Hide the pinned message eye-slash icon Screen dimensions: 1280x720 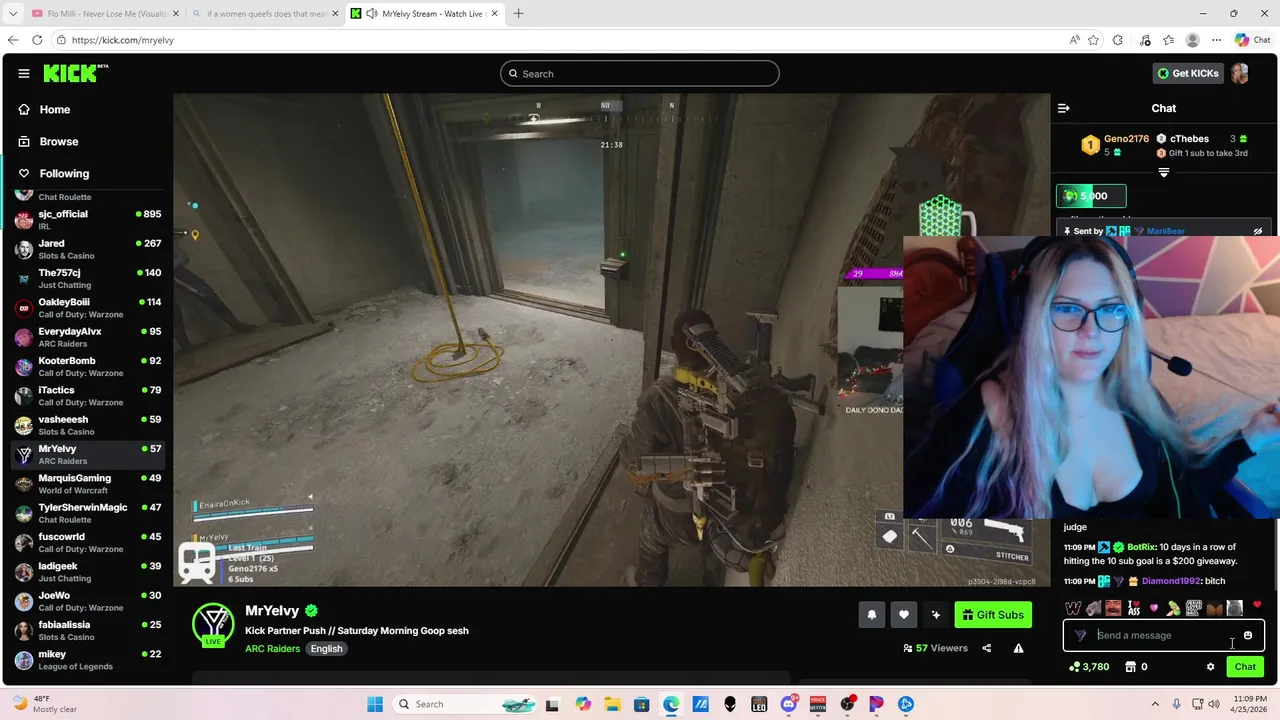click(1258, 231)
